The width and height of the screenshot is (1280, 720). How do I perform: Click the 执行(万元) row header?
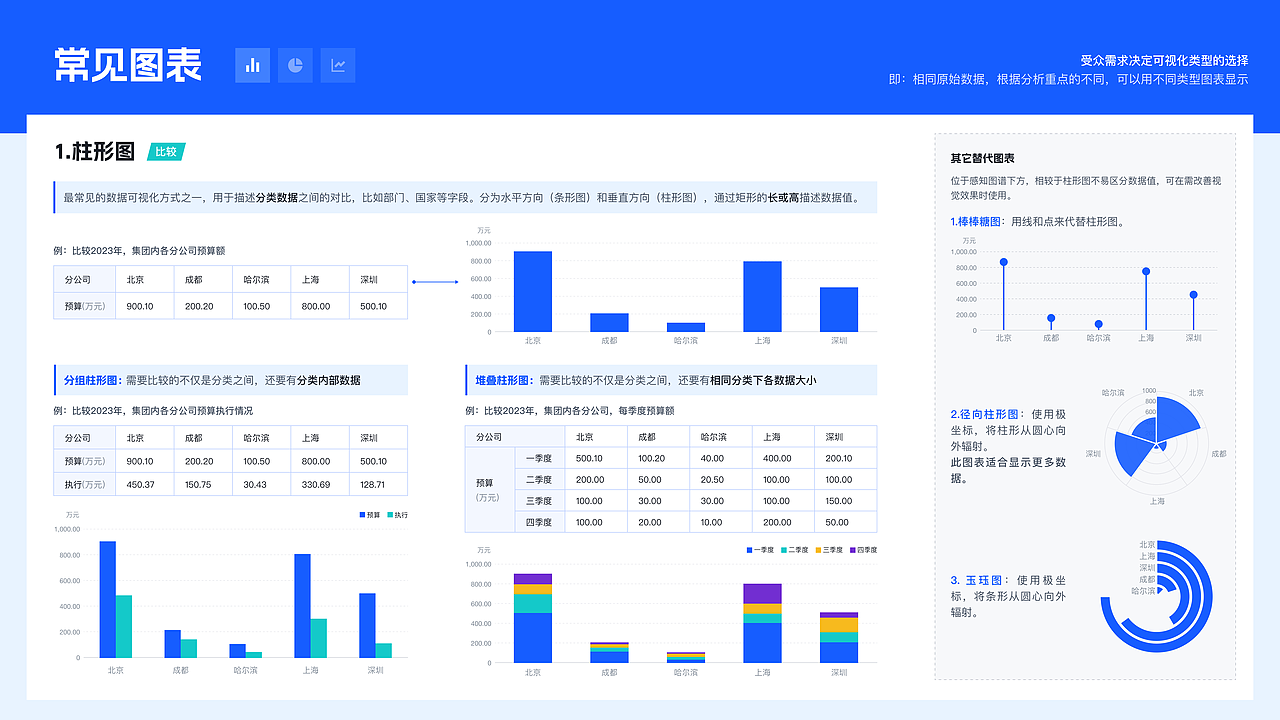[x=84, y=484]
